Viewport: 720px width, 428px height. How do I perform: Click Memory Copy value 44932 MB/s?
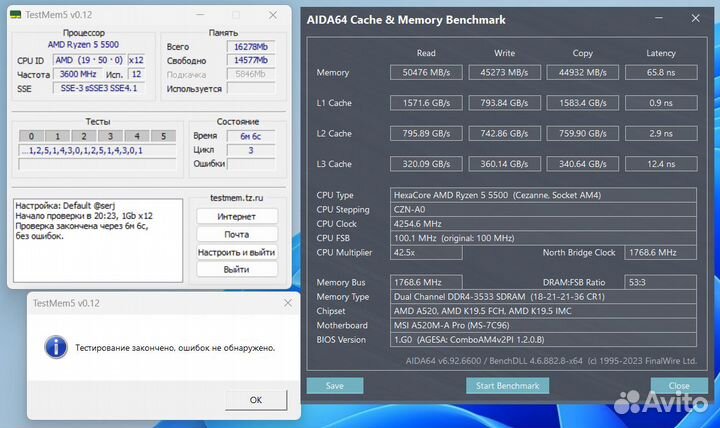pos(583,73)
